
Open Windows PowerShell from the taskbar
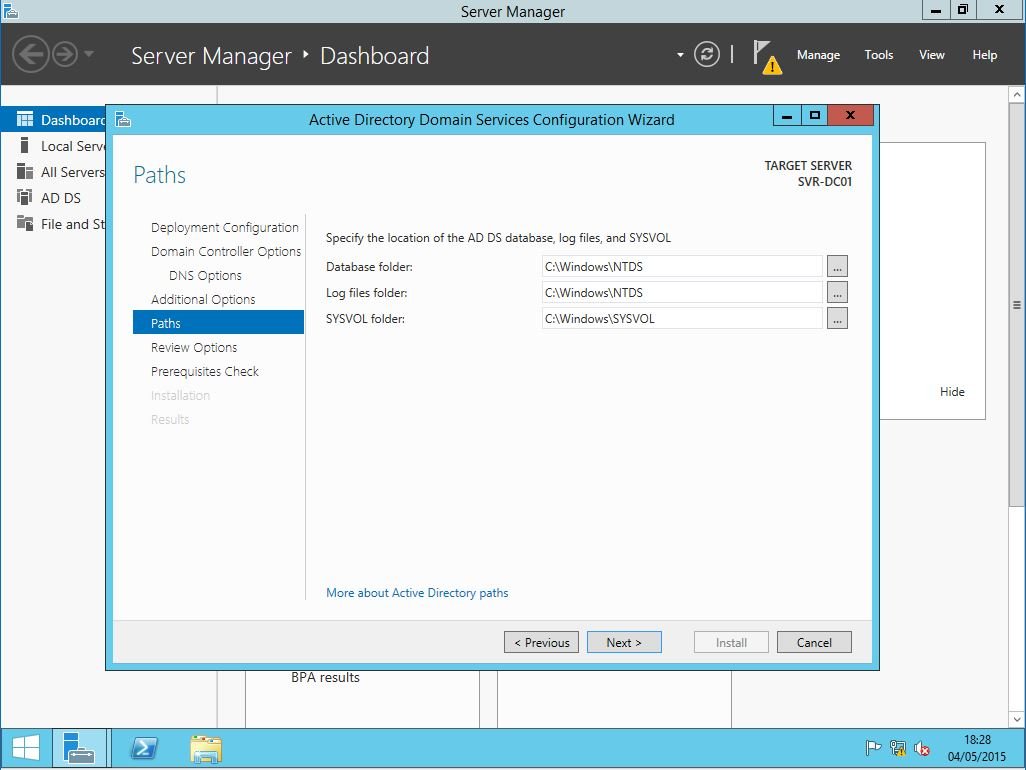144,748
